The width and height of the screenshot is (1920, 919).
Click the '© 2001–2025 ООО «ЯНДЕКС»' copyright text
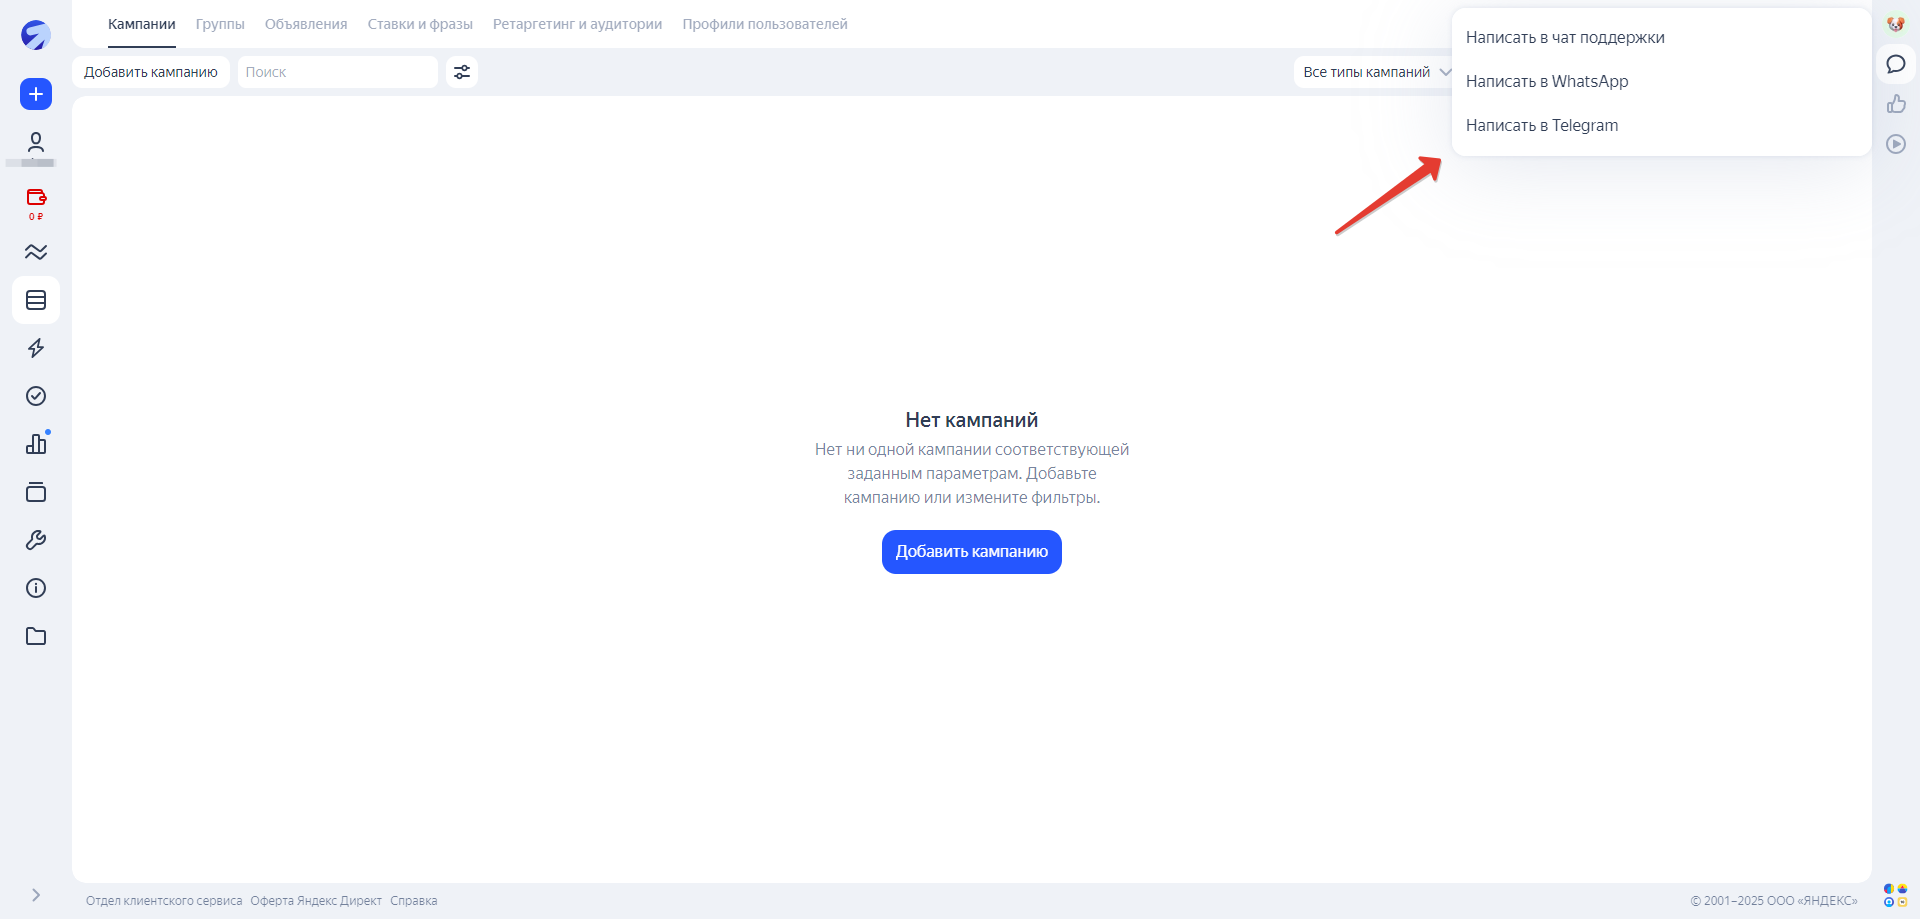click(1774, 901)
